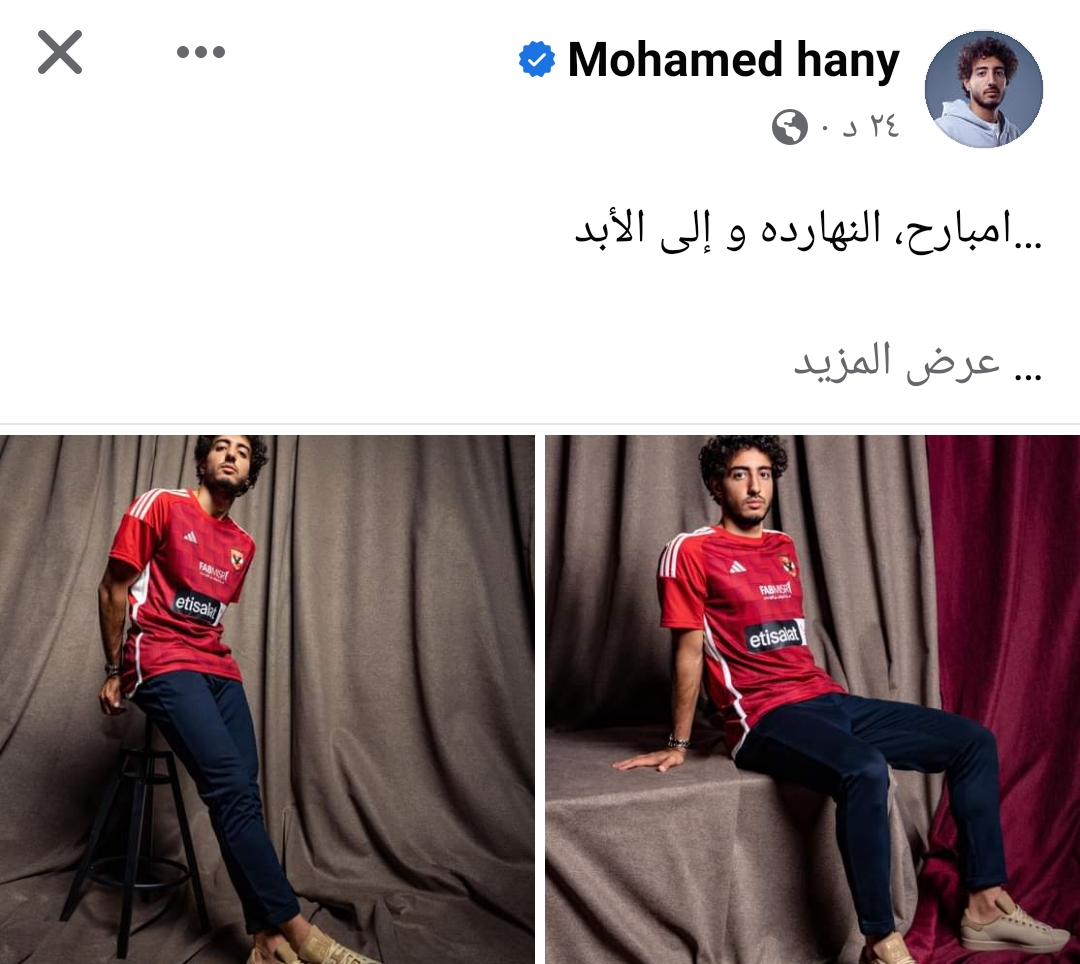Tap the Adidas logo on right photo jersey
Screen dimensions: 1080x964
point(738,567)
